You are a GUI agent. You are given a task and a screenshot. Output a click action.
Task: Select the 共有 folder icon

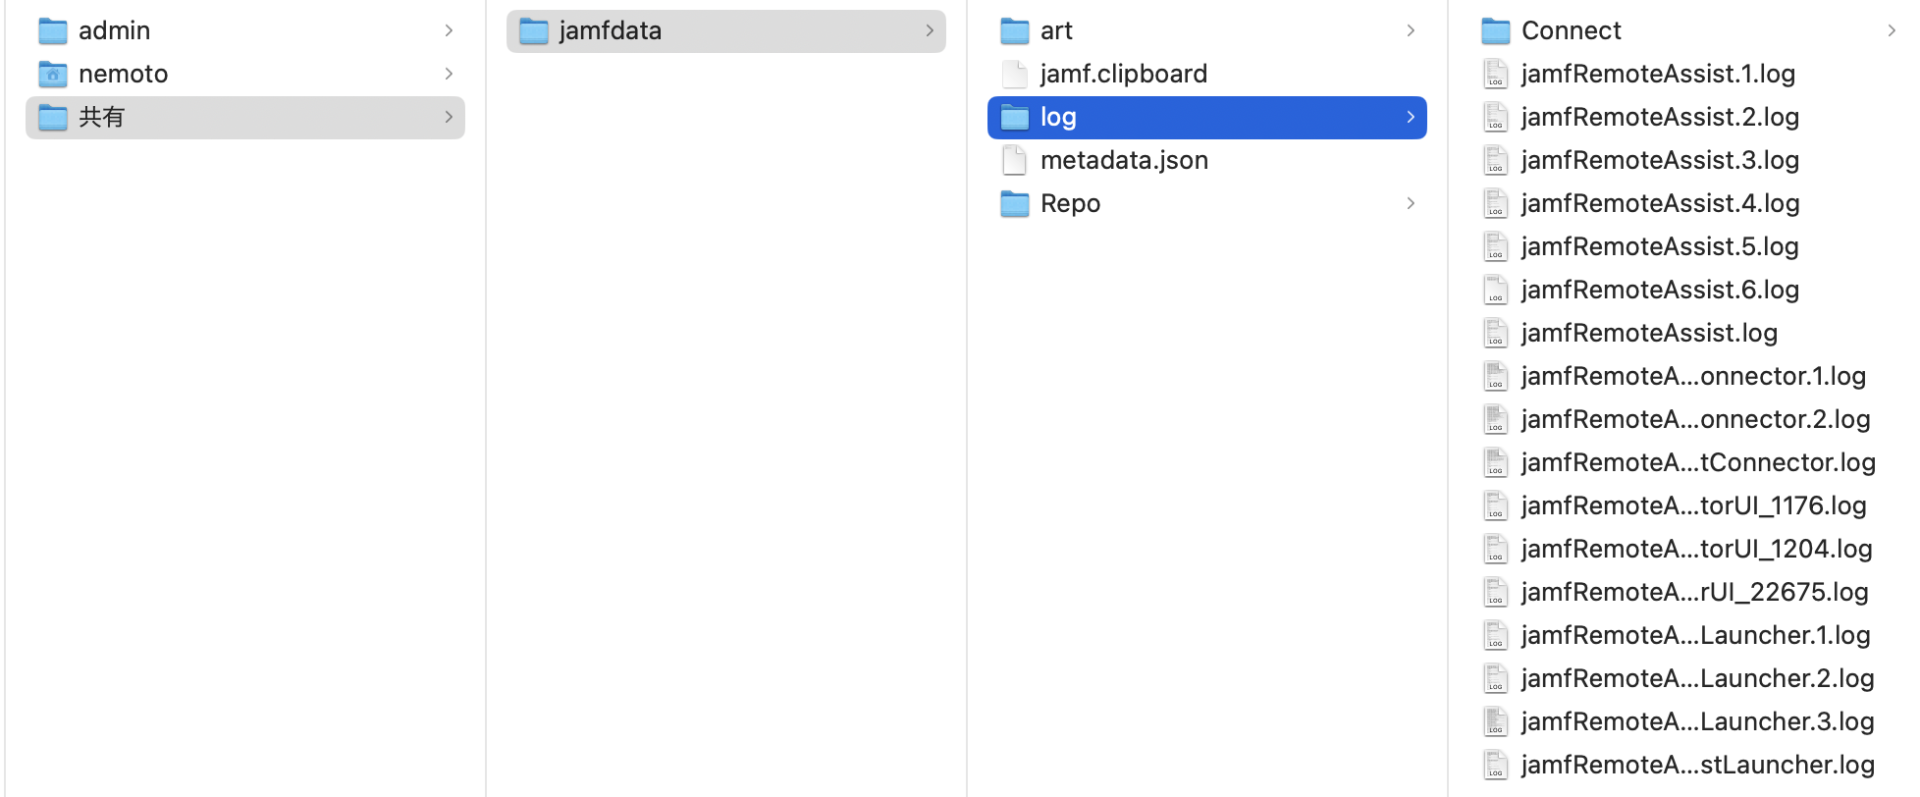pyautogui.click(x=52, y=117)
